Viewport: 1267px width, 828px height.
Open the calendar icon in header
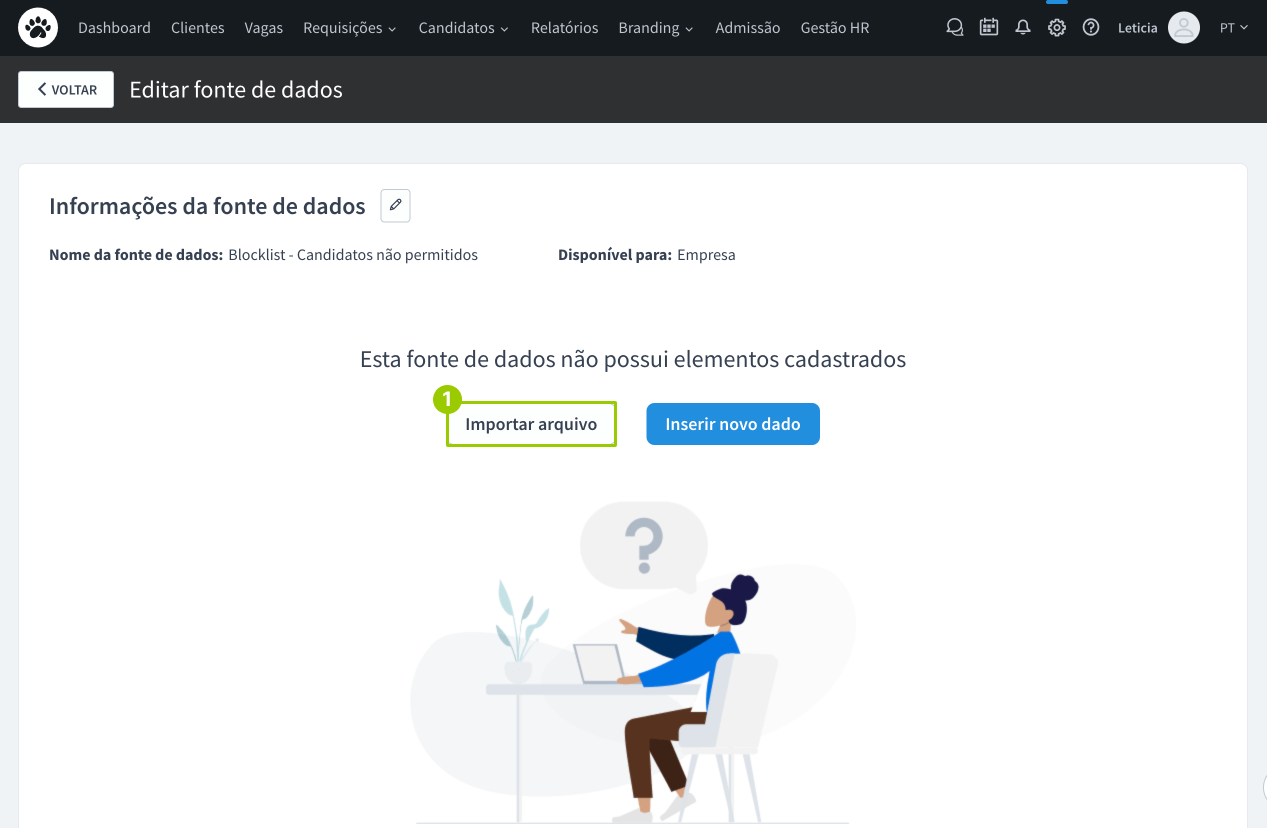(989, 28)
